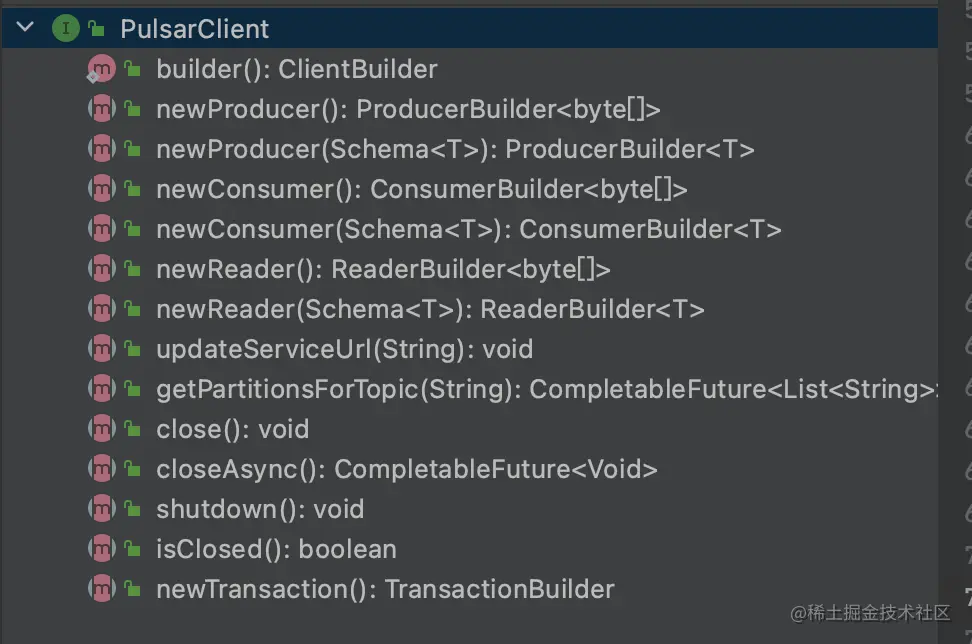The width and height of the screenshot is (972, 644).
Task: Select newConsumer(): ConsumerBuilder<byte[]> entry
Action: [x=421, y=189]
